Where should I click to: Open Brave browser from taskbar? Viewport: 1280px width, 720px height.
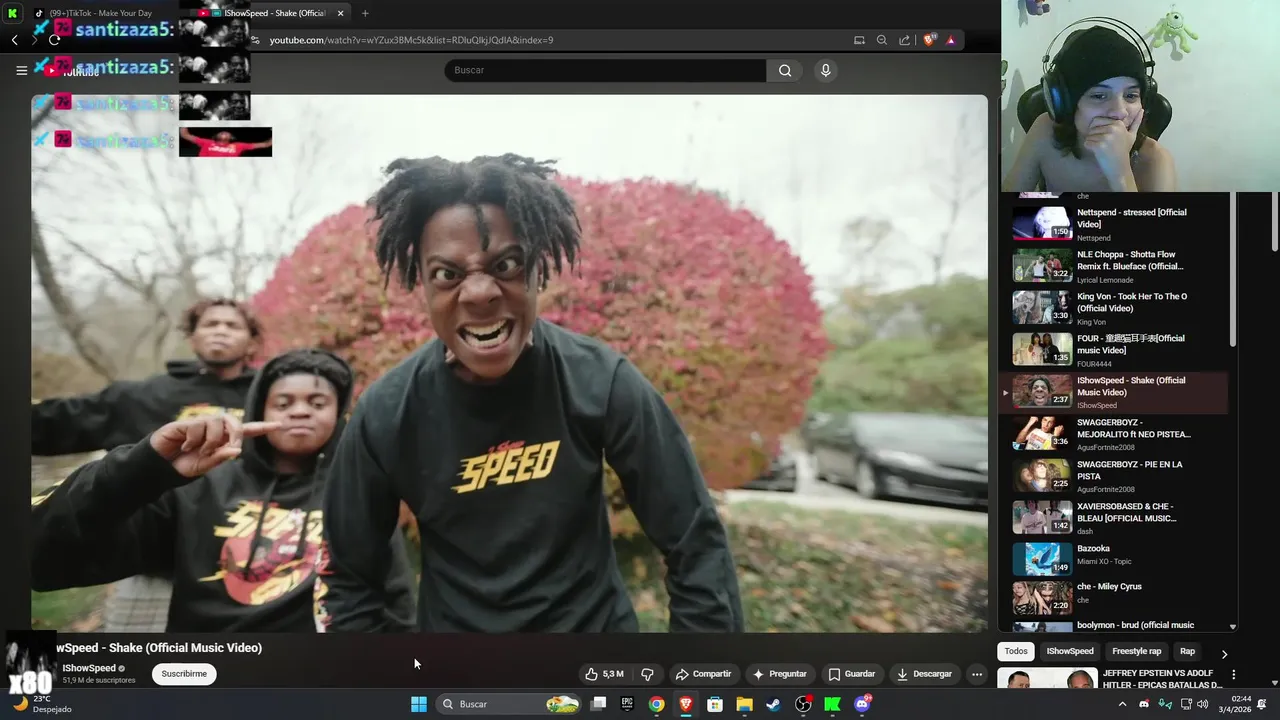pyautogui.click(x=686, y=704)
